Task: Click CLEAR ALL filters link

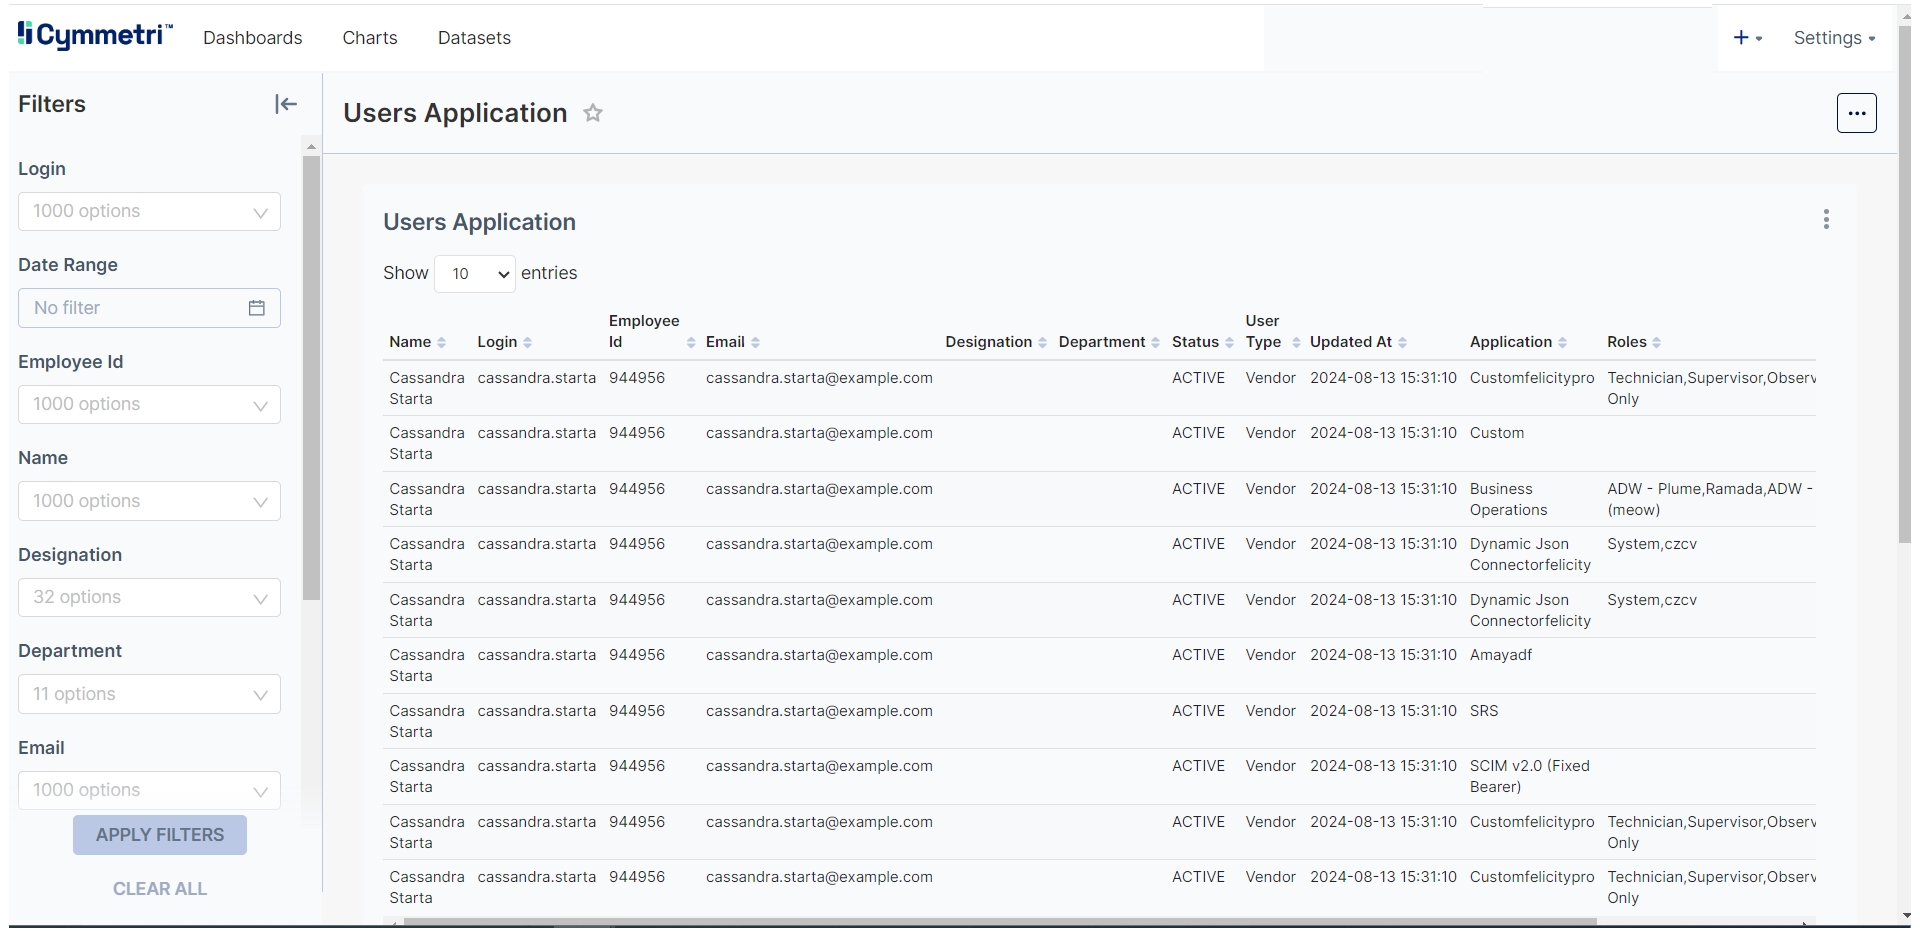Action: 160,889
